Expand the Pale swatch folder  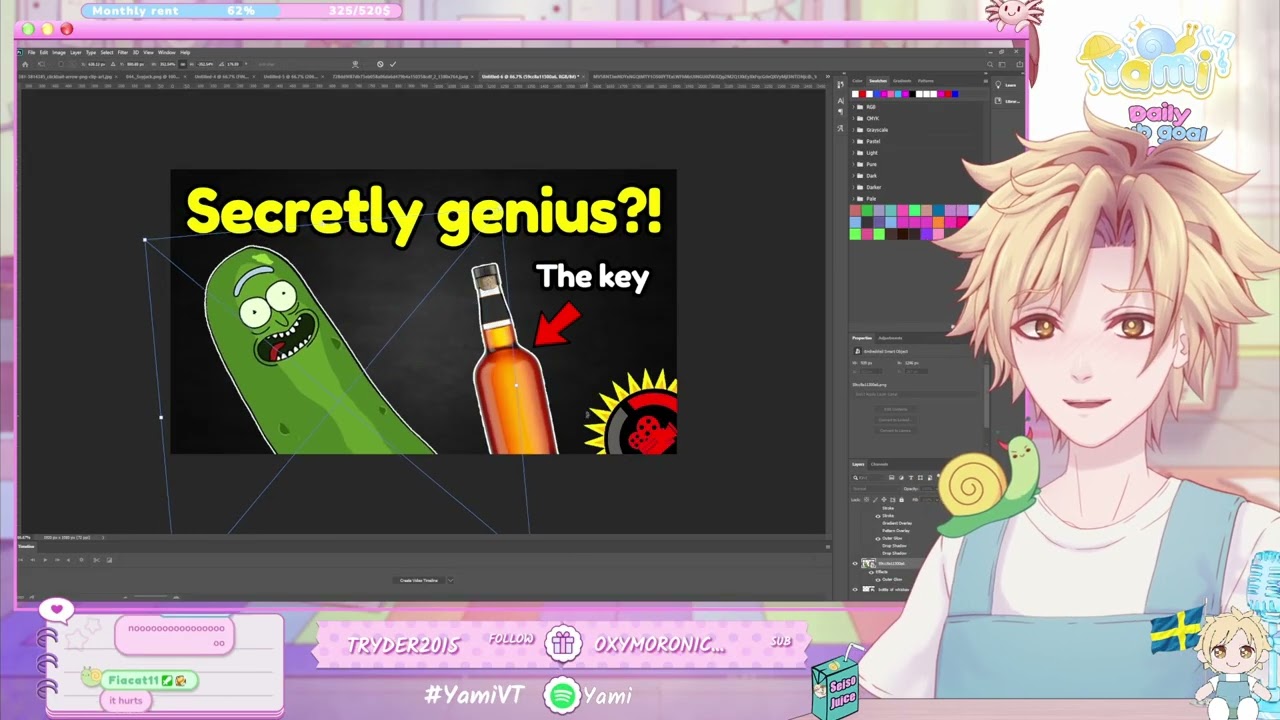click(853, 199)
